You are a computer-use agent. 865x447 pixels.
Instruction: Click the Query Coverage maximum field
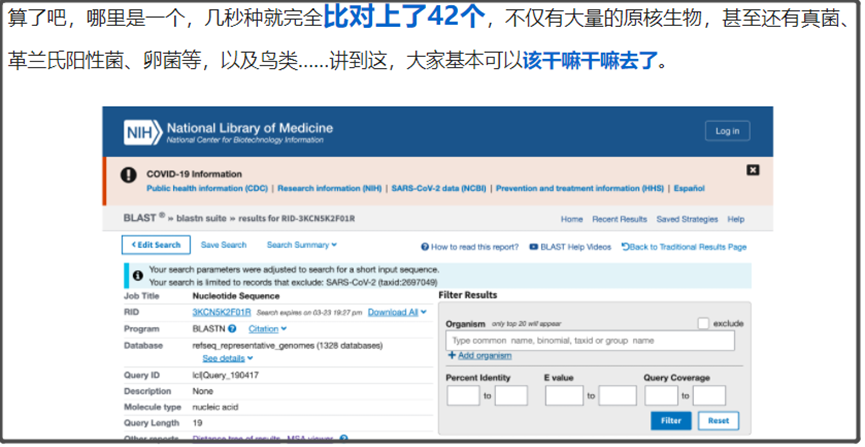click(x=709, y=396)
